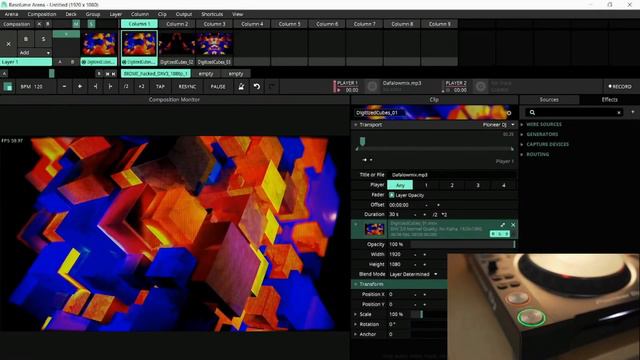Viewport: 640px width, 360px height.
Task: Expand the ROUTING category
Action: click(x=522, y=155)
